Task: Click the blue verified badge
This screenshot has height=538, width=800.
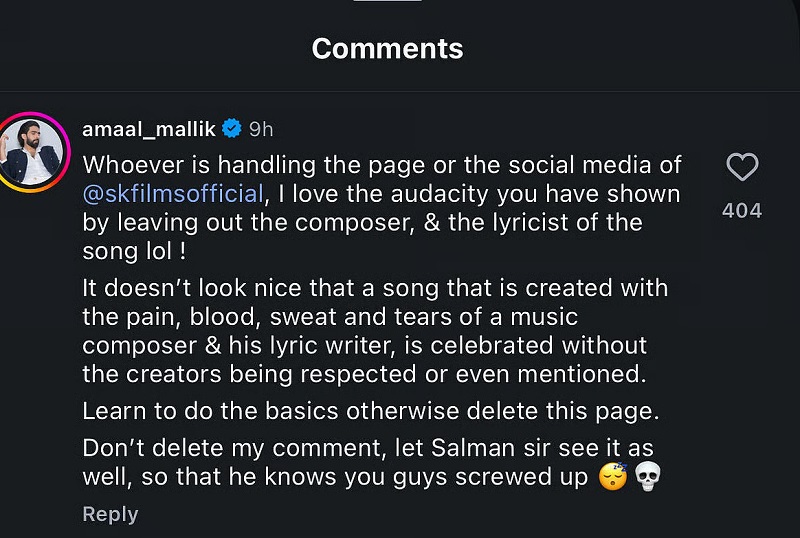Action: pos(232,129)
